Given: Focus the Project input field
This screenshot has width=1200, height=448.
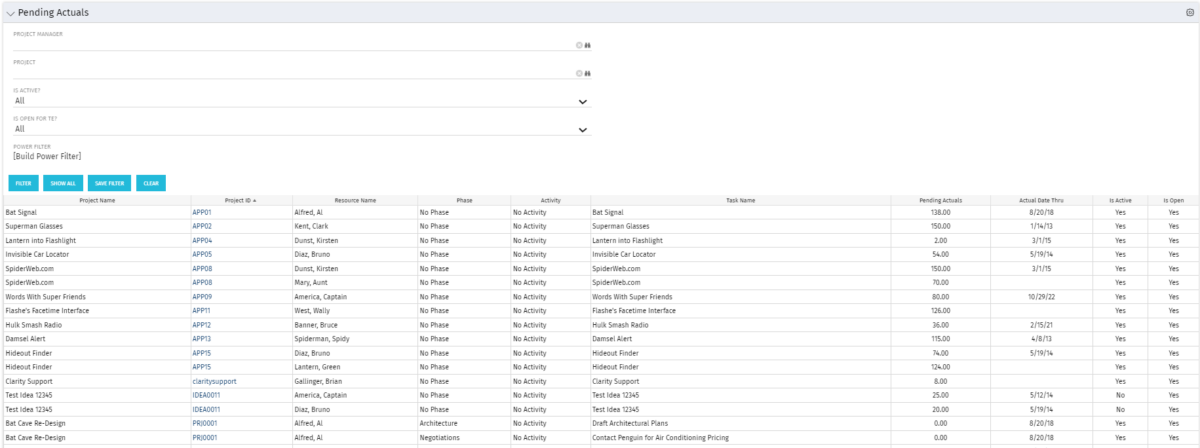Looking at the screenshot, I should pyautogui.click(x=293, y=73).
